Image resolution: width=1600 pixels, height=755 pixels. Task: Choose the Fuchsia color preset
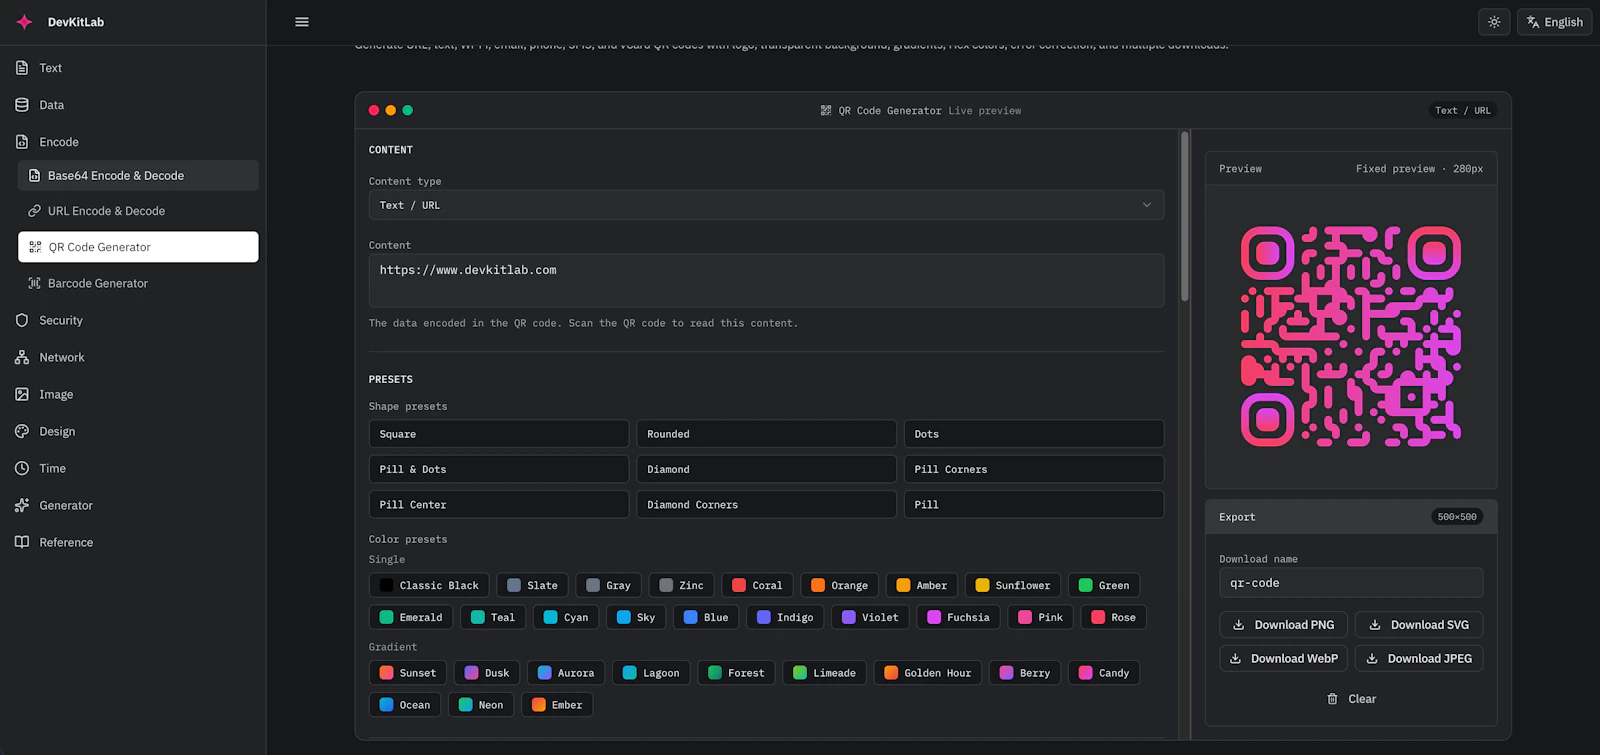click(958, 617)
